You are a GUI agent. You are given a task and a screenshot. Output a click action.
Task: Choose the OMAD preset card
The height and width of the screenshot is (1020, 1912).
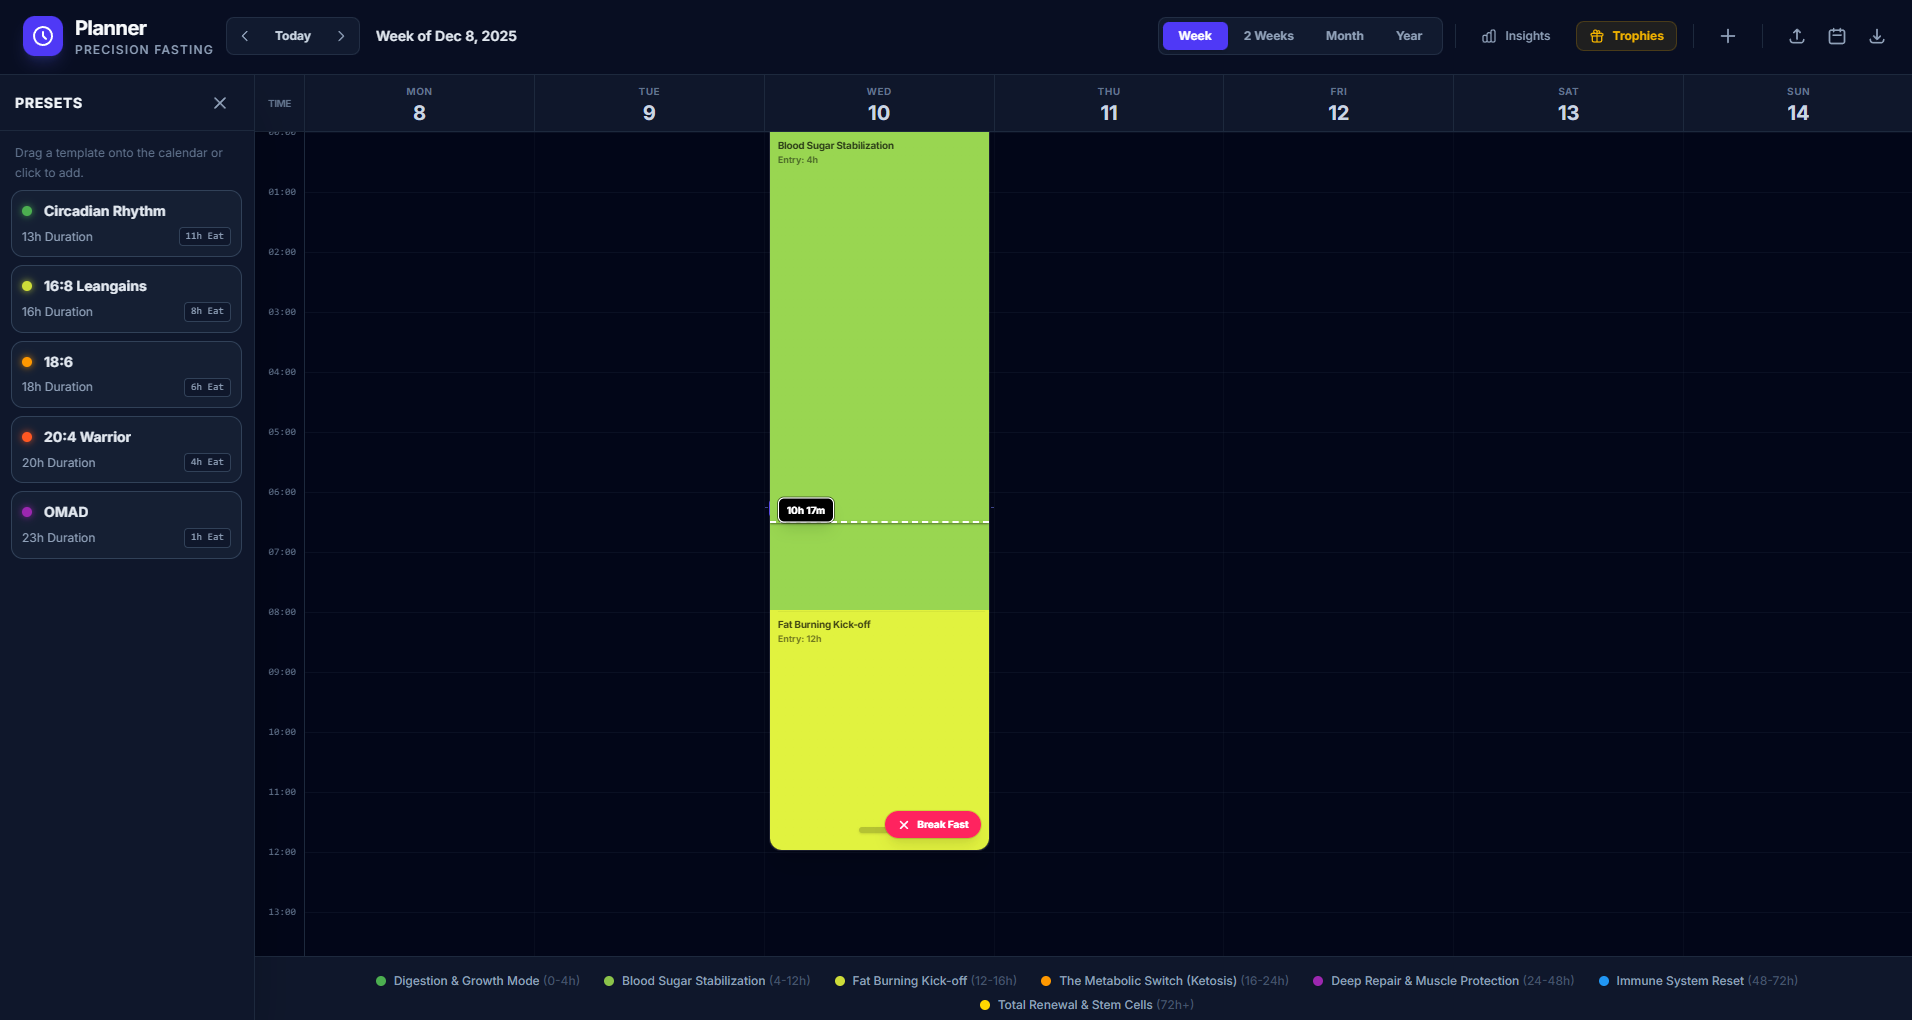(x=126, y=525)
